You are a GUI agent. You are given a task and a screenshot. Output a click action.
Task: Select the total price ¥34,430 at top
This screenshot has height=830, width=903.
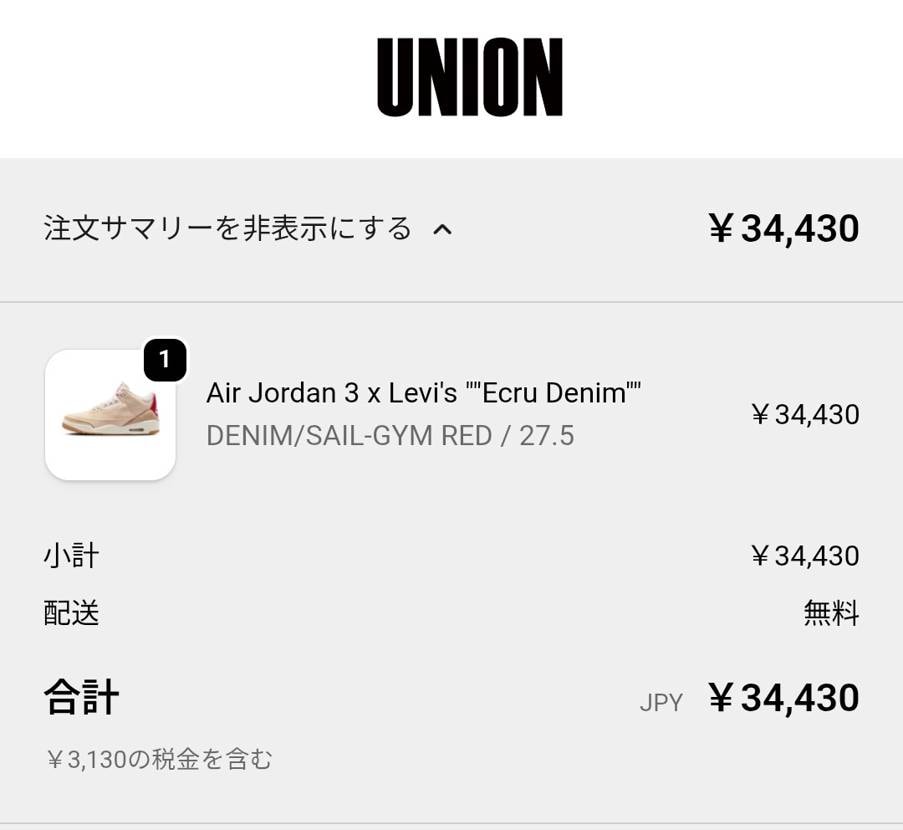[787, 228]
